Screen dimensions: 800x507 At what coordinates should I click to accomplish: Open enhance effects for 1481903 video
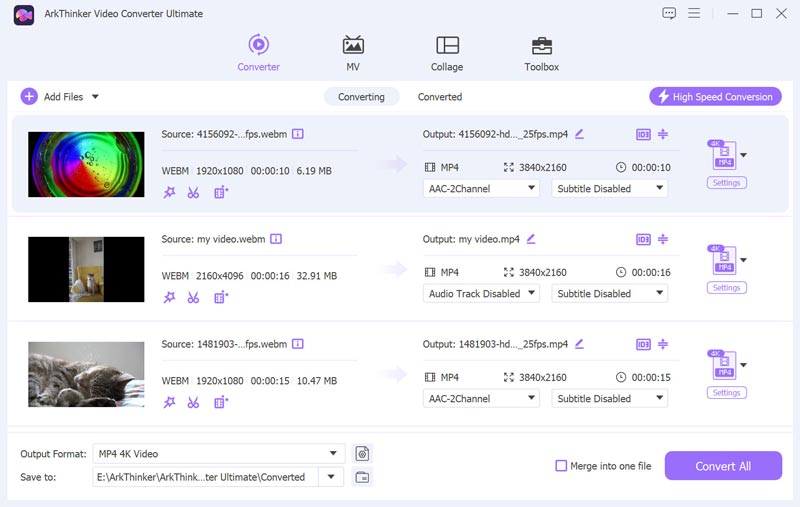pyautogui.click(x=169, y=402)
